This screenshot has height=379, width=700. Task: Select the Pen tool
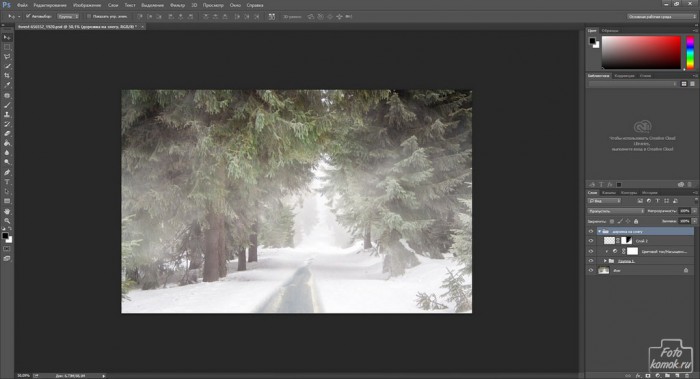(7, 172)
